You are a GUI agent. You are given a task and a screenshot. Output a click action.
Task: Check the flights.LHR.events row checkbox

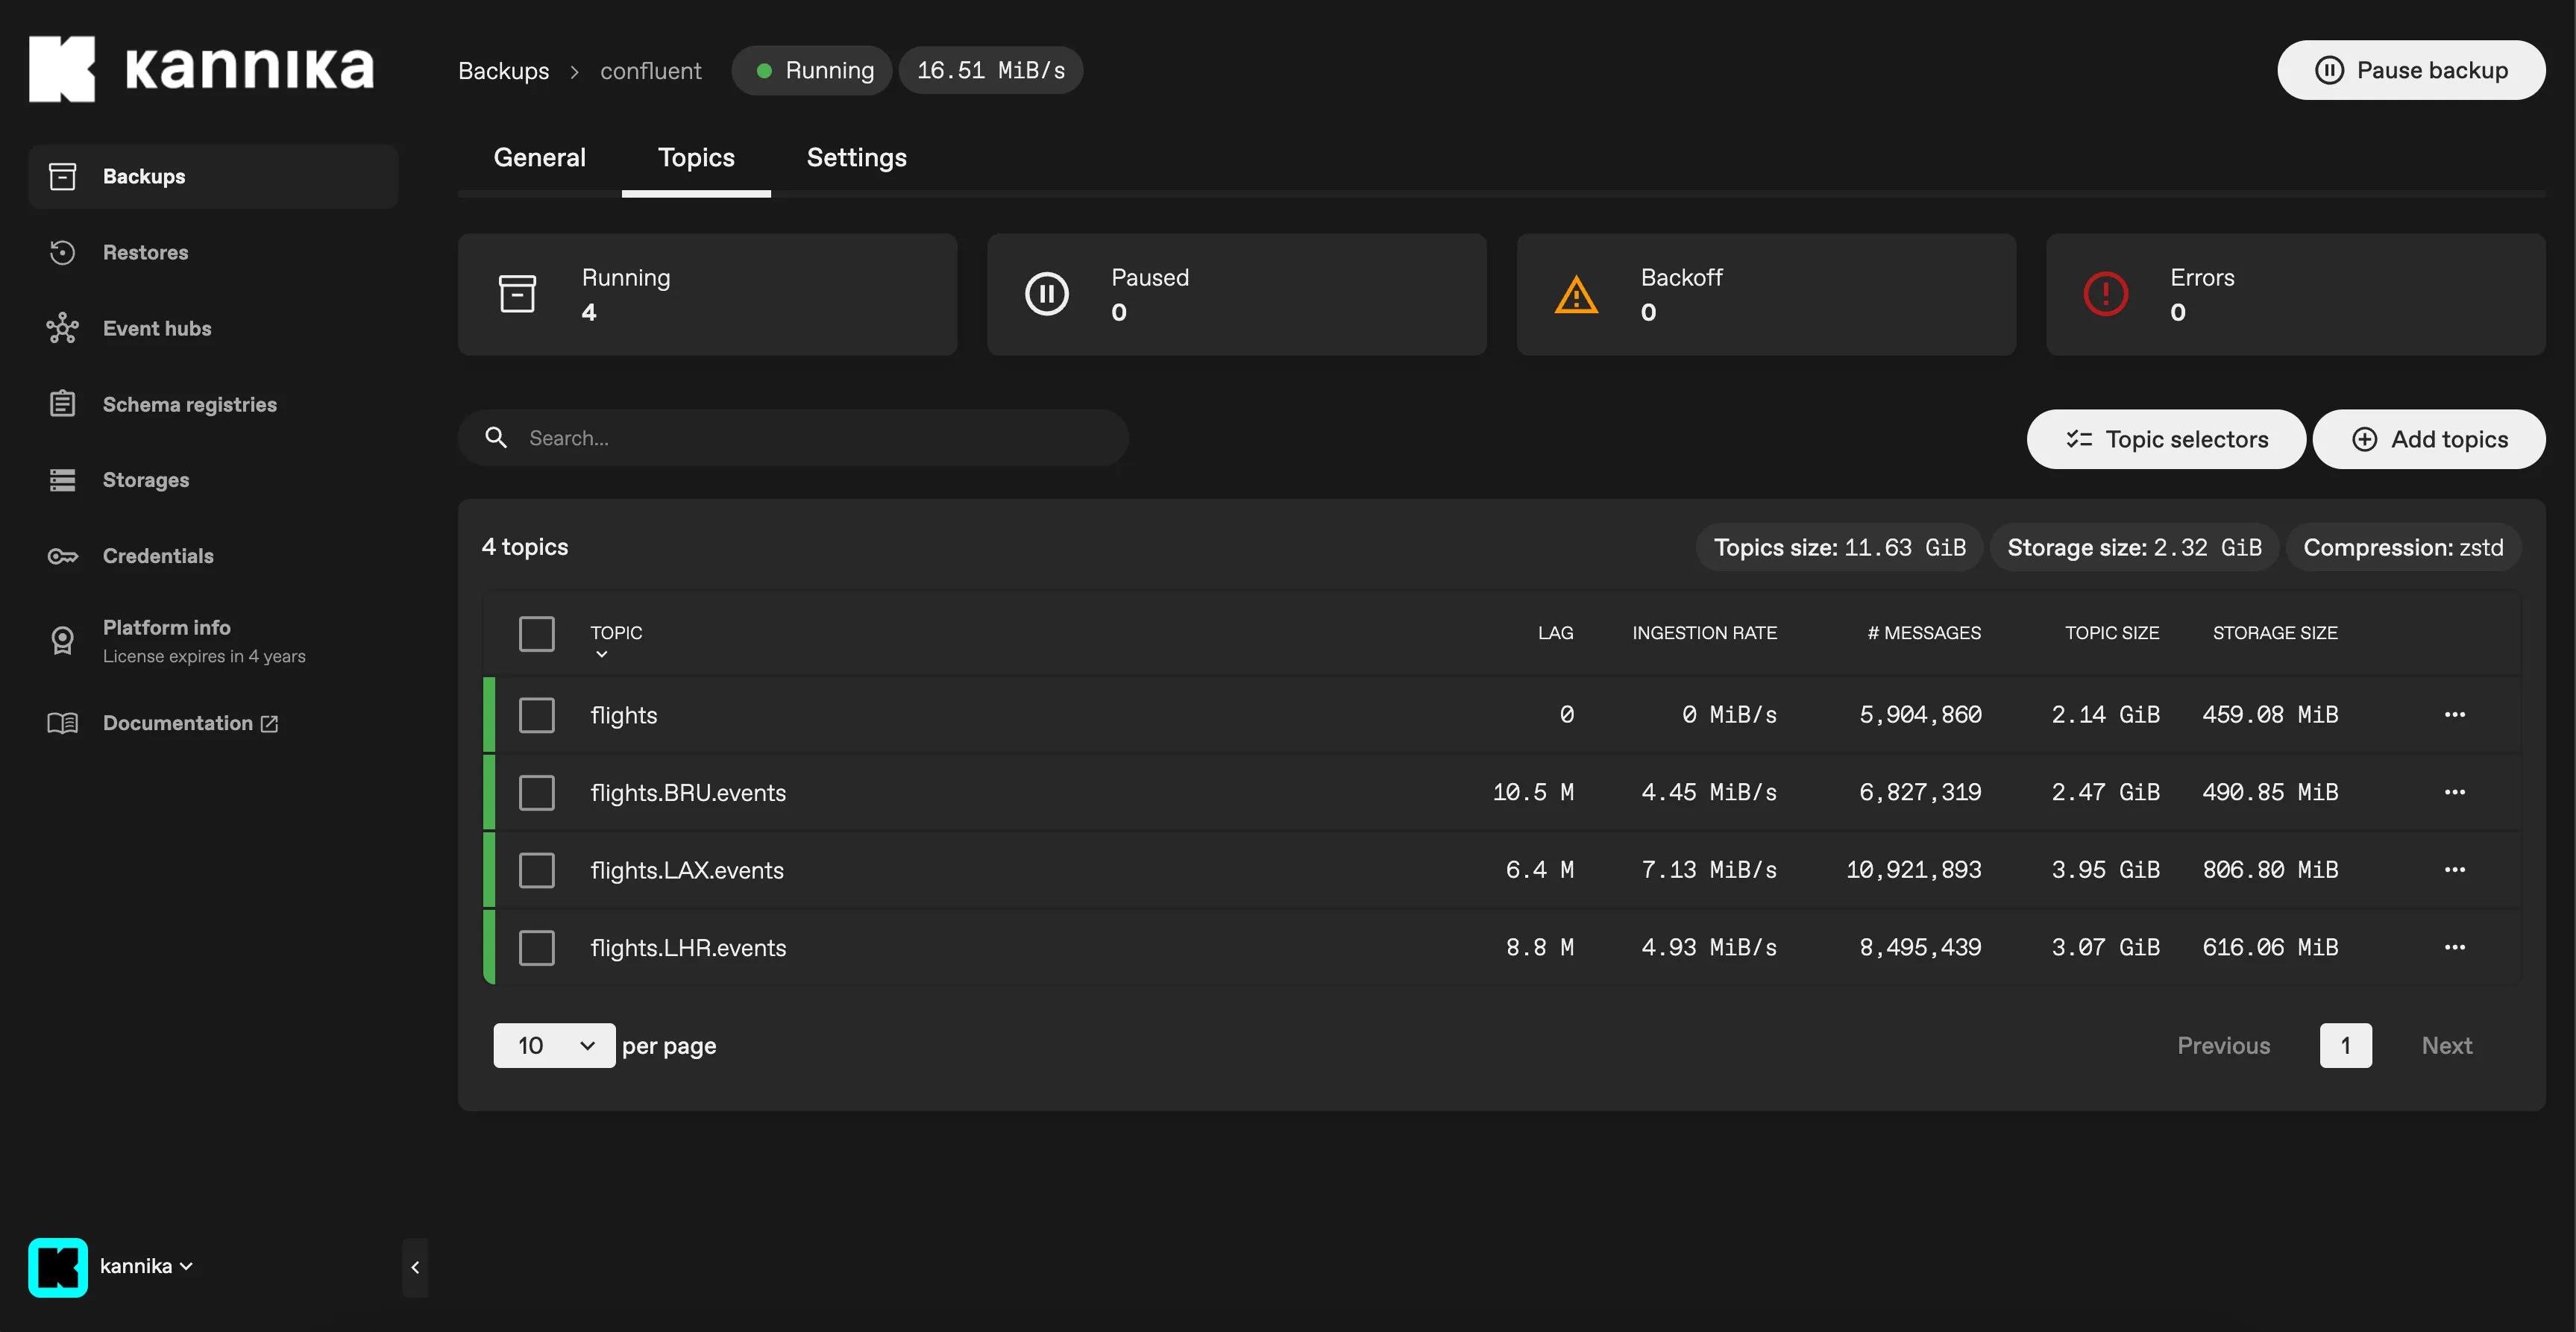click(537, 947)
